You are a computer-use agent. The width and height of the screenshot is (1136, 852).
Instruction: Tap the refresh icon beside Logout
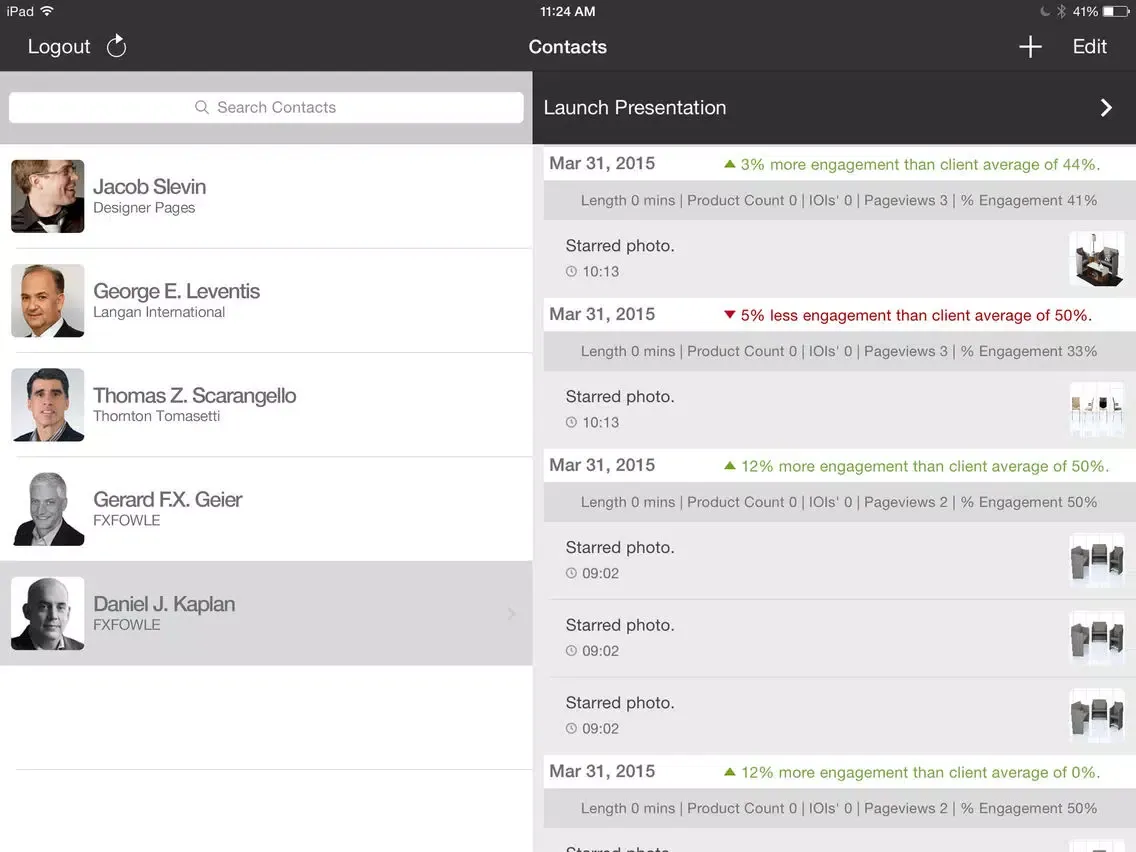(117, 46)
